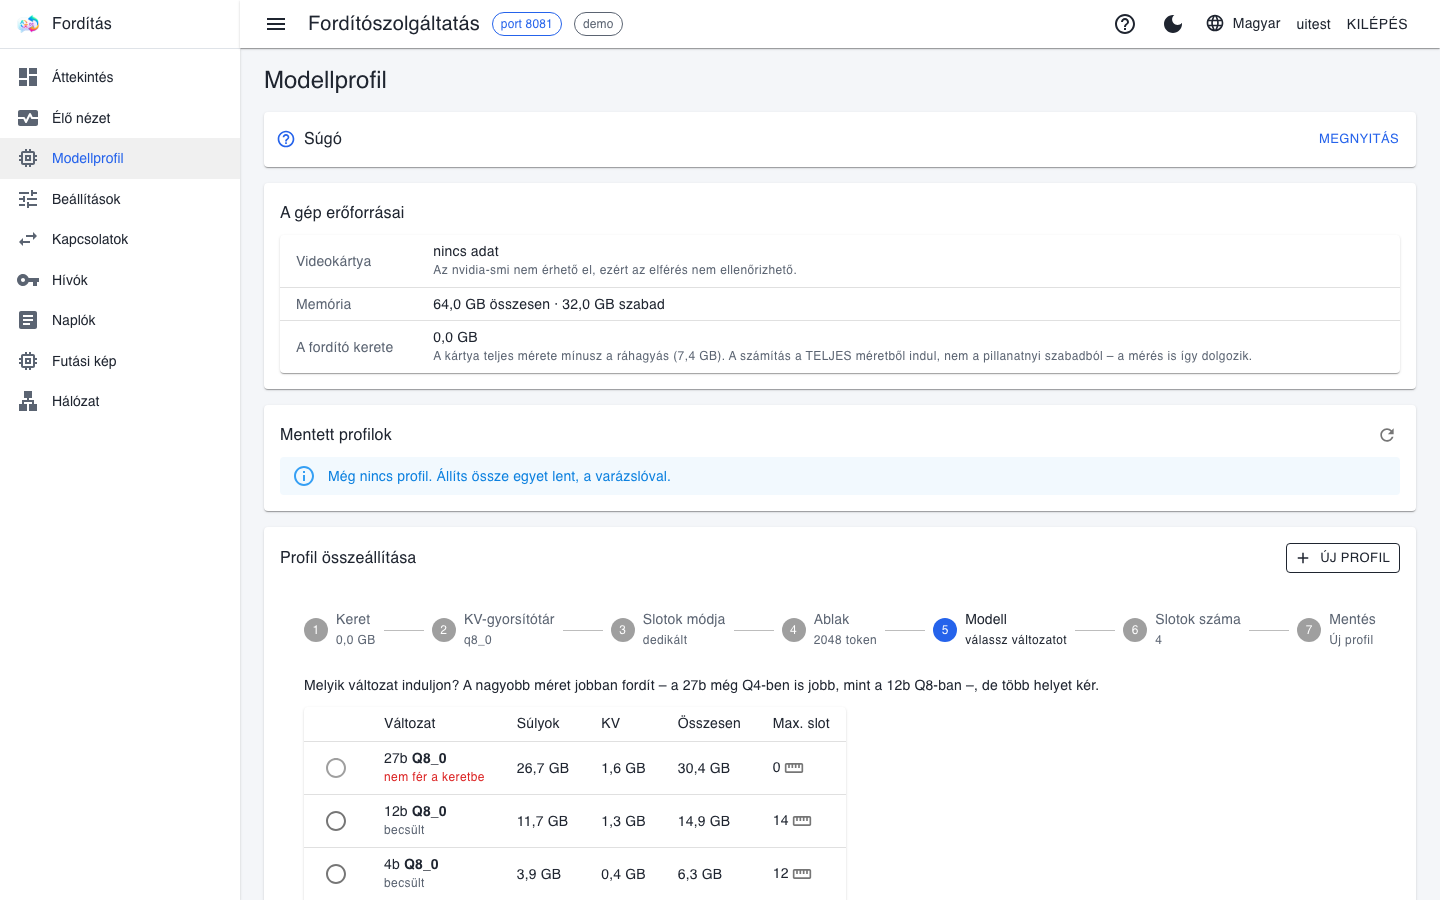Click the Max. slot column header
The height and width of the screenshot is (900, 1440).
(x=801, y=724)
